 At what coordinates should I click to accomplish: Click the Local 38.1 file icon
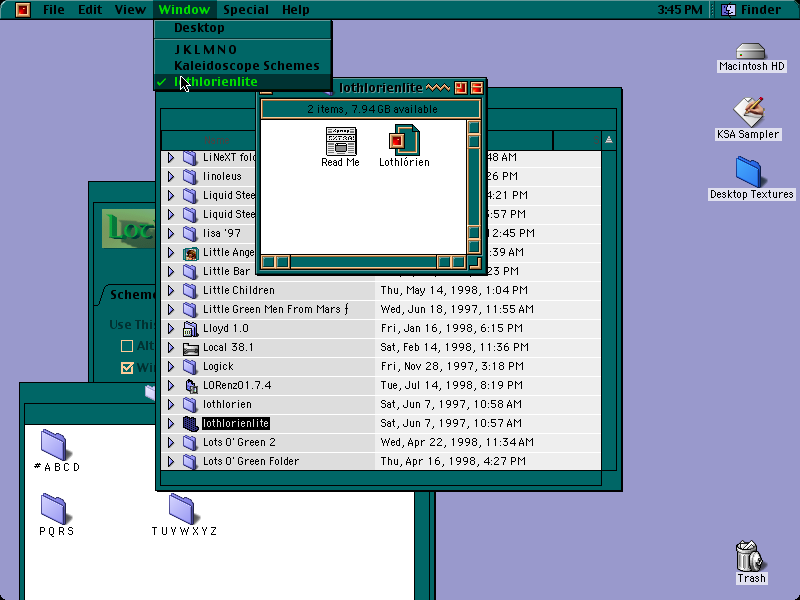[x=190, y=348]
